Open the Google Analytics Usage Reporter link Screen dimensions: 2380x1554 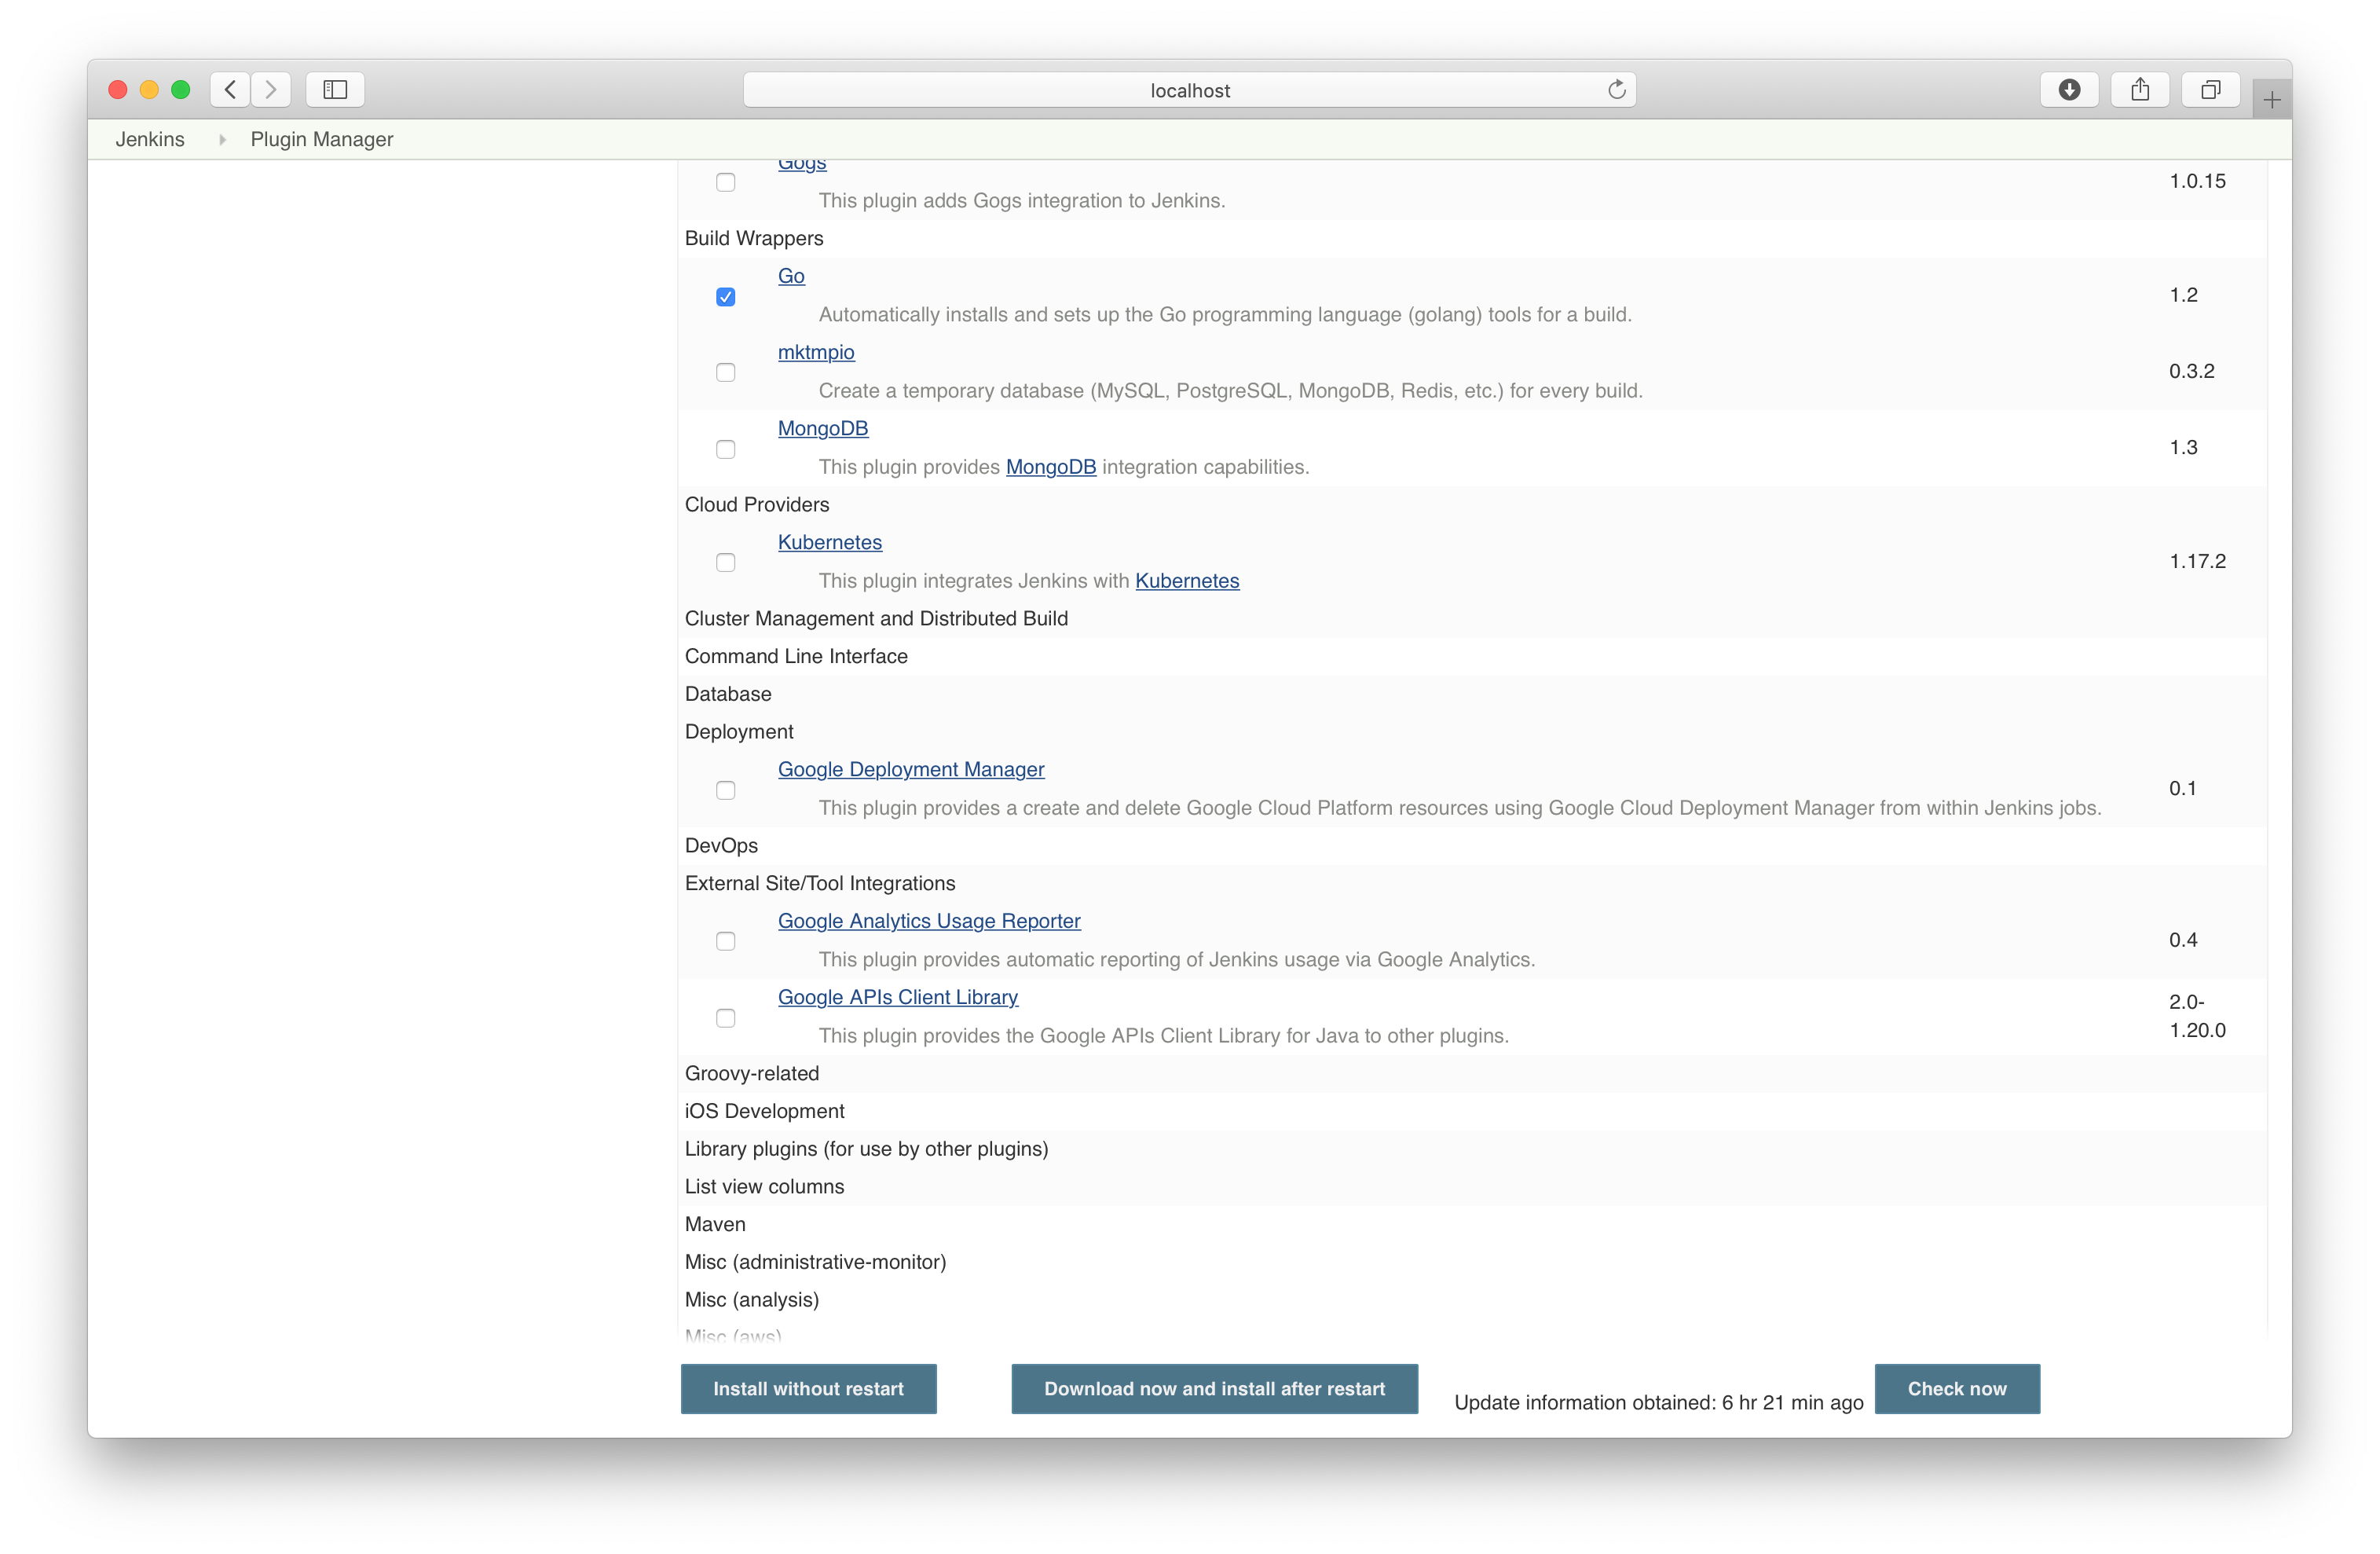pos(928,921)
